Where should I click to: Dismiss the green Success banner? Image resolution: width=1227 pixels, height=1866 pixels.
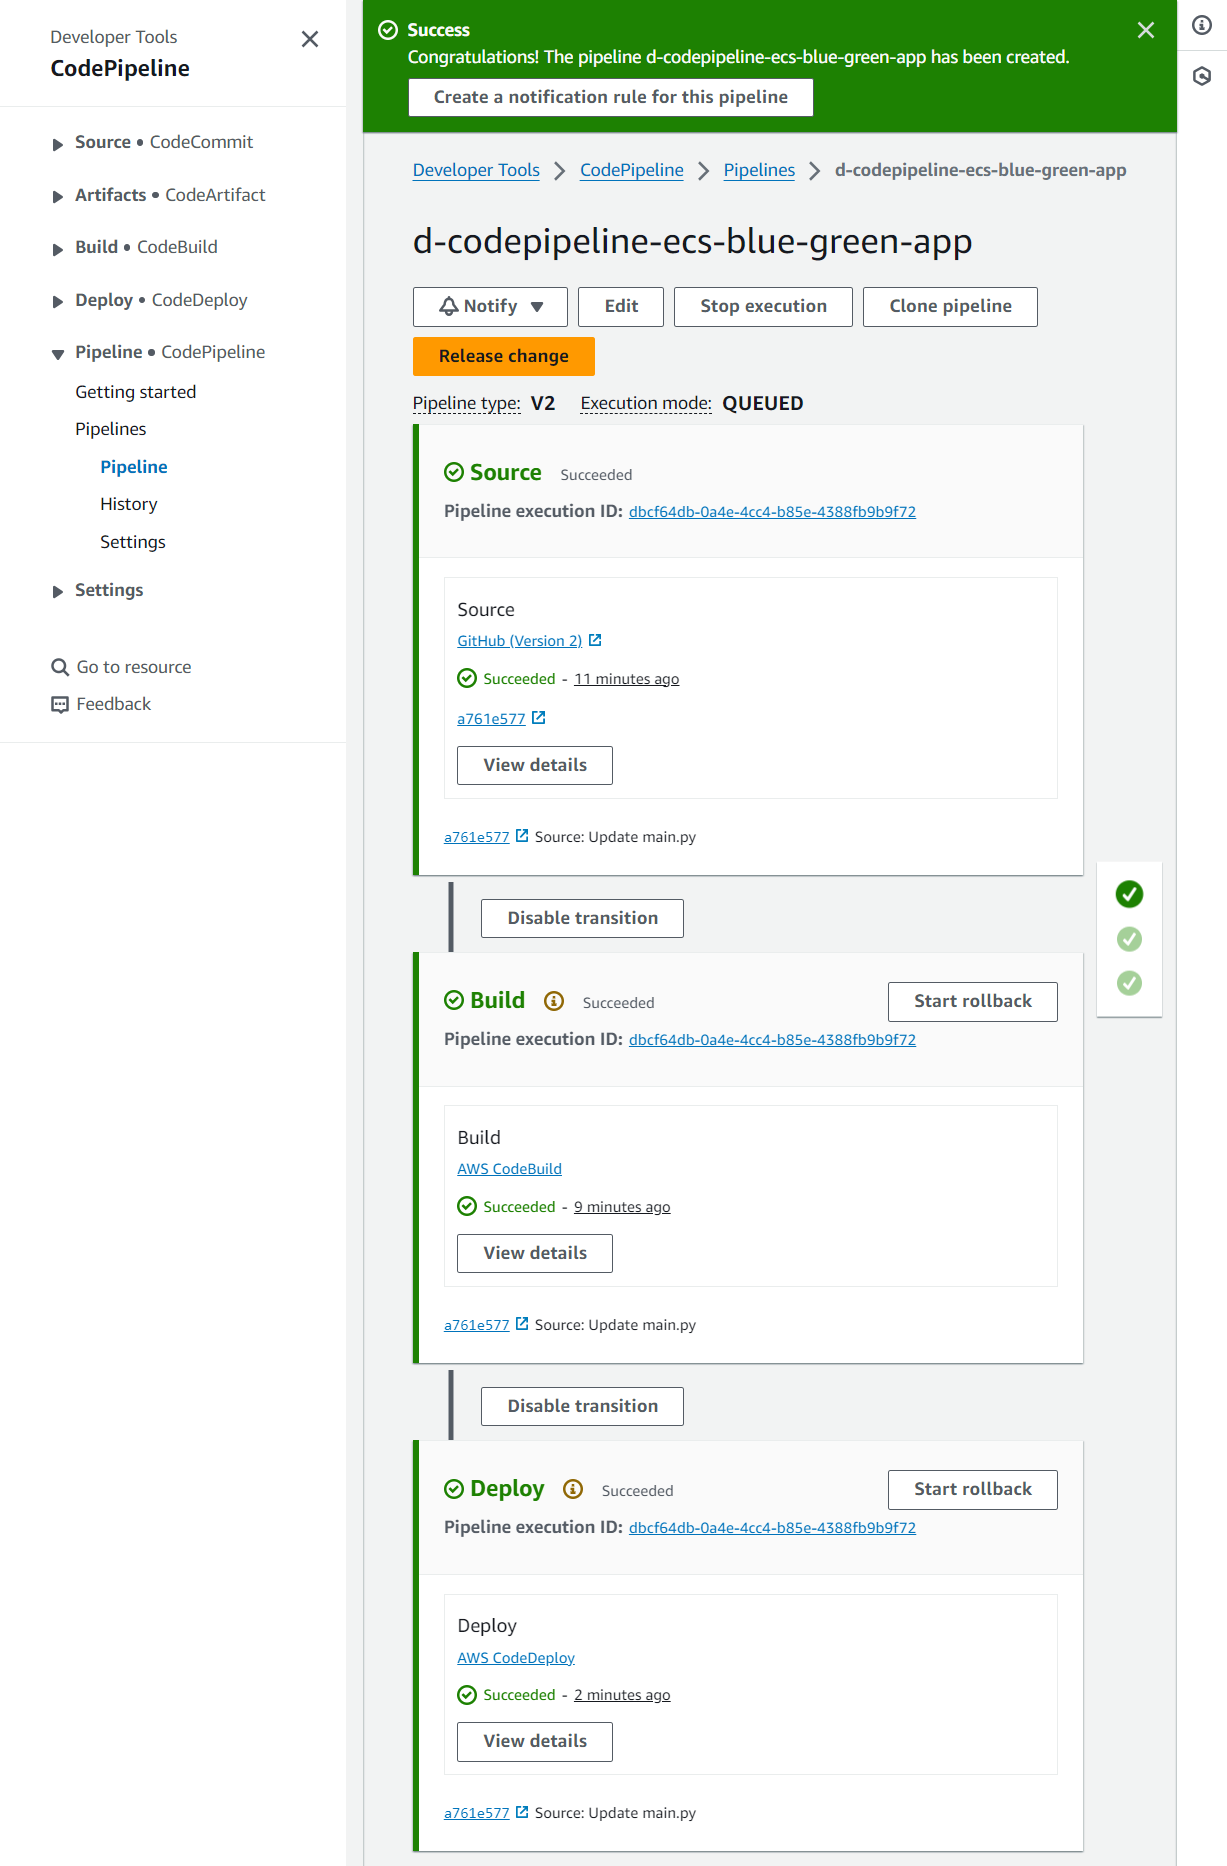click(x=1146, y=30)
